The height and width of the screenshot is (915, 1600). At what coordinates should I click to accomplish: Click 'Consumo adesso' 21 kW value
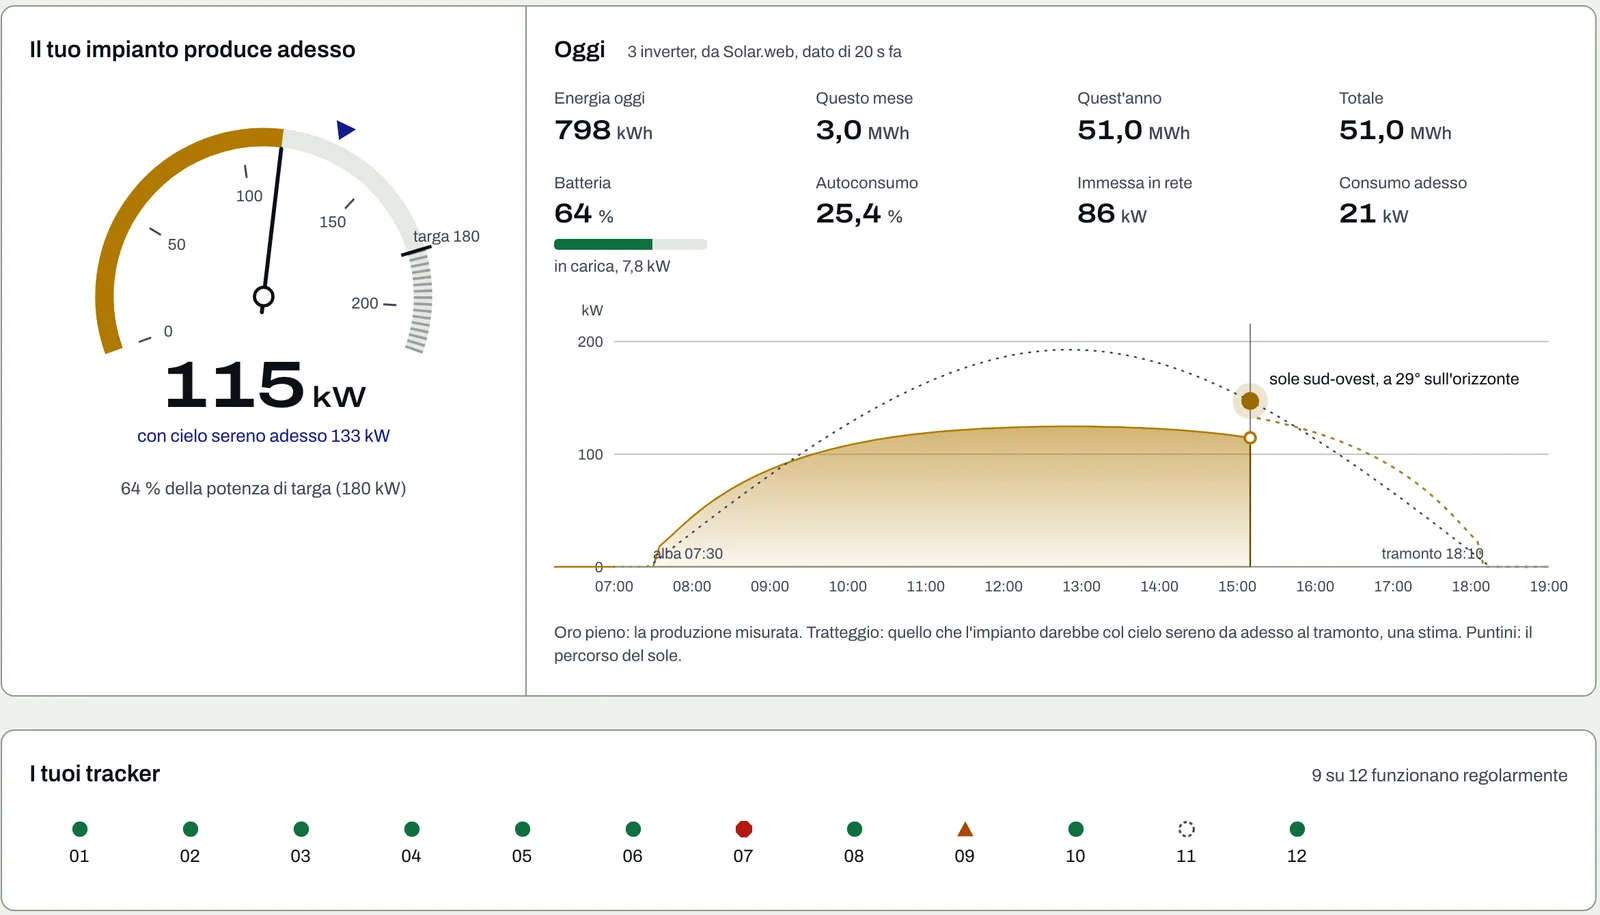[1373, 214]
